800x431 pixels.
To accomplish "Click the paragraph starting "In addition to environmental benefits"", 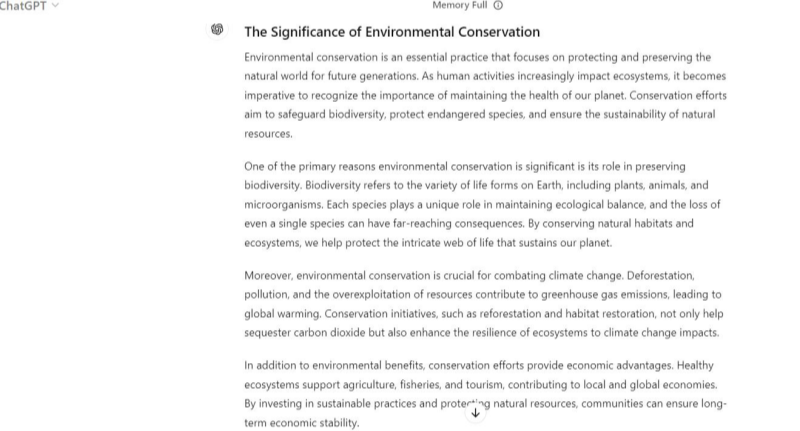I will tap(485, 394).
